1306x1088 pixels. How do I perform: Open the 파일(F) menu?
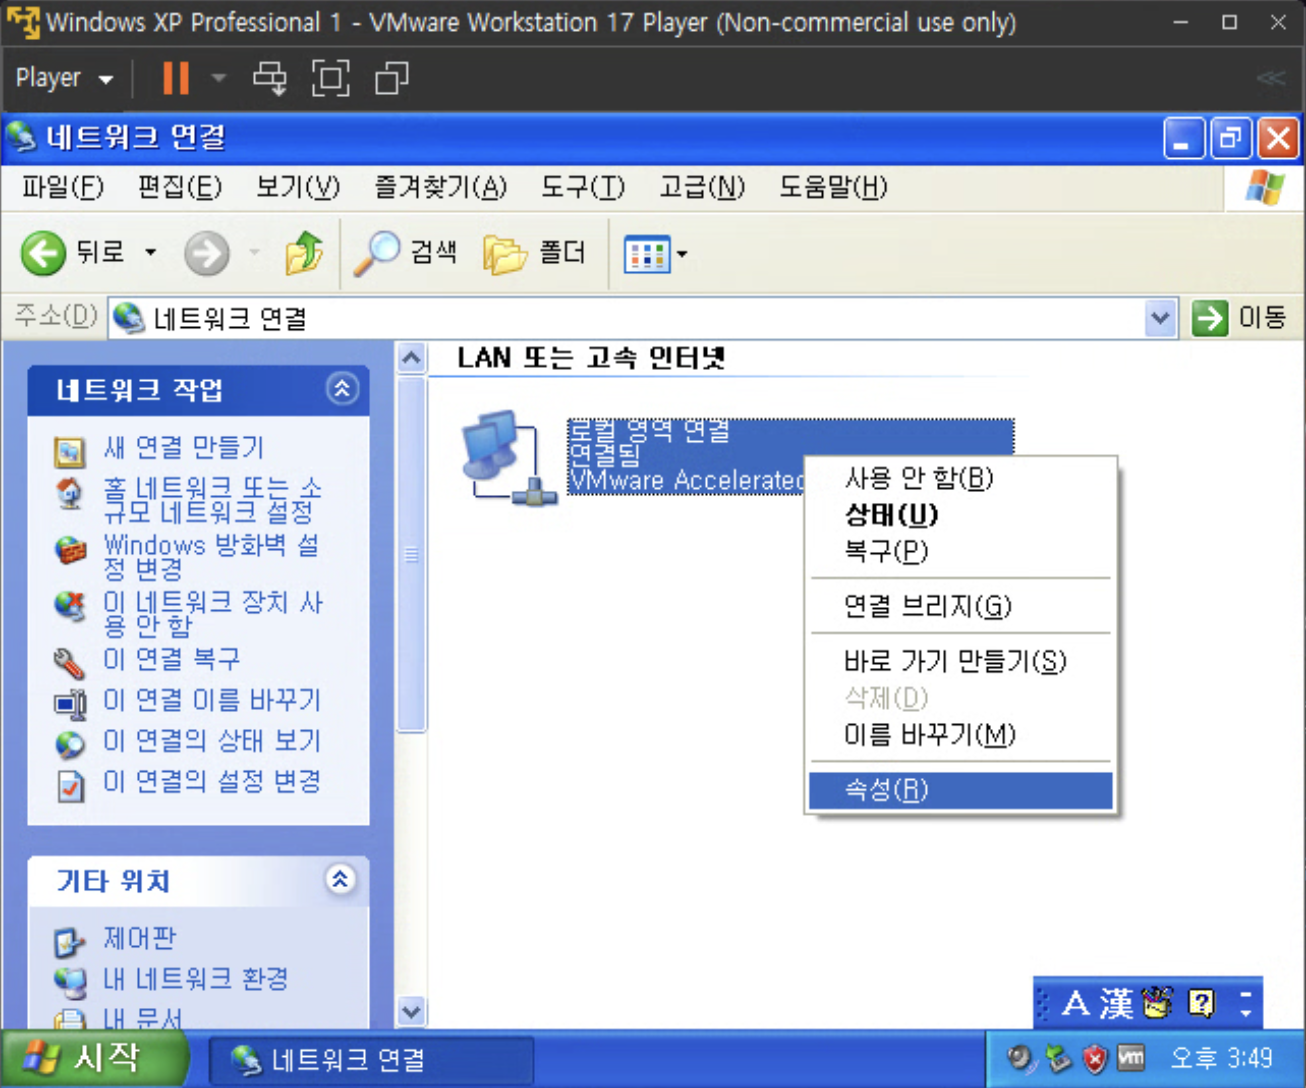(x=63, y=187)
